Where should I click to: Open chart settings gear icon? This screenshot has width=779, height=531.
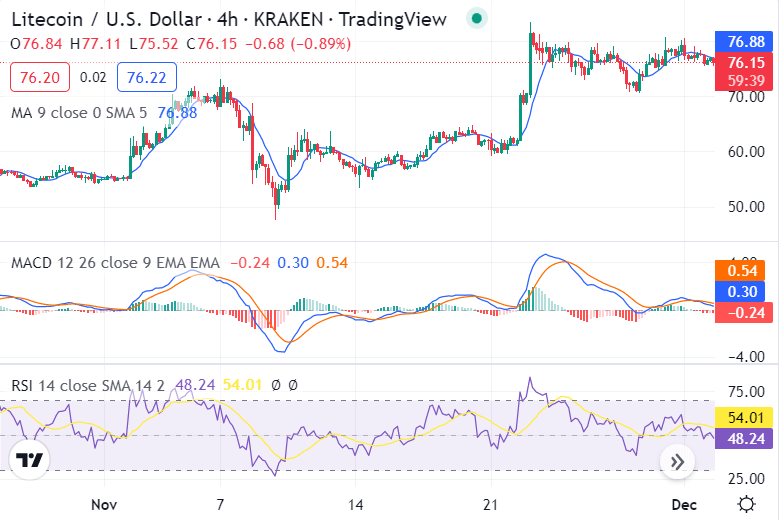point(746,503)
